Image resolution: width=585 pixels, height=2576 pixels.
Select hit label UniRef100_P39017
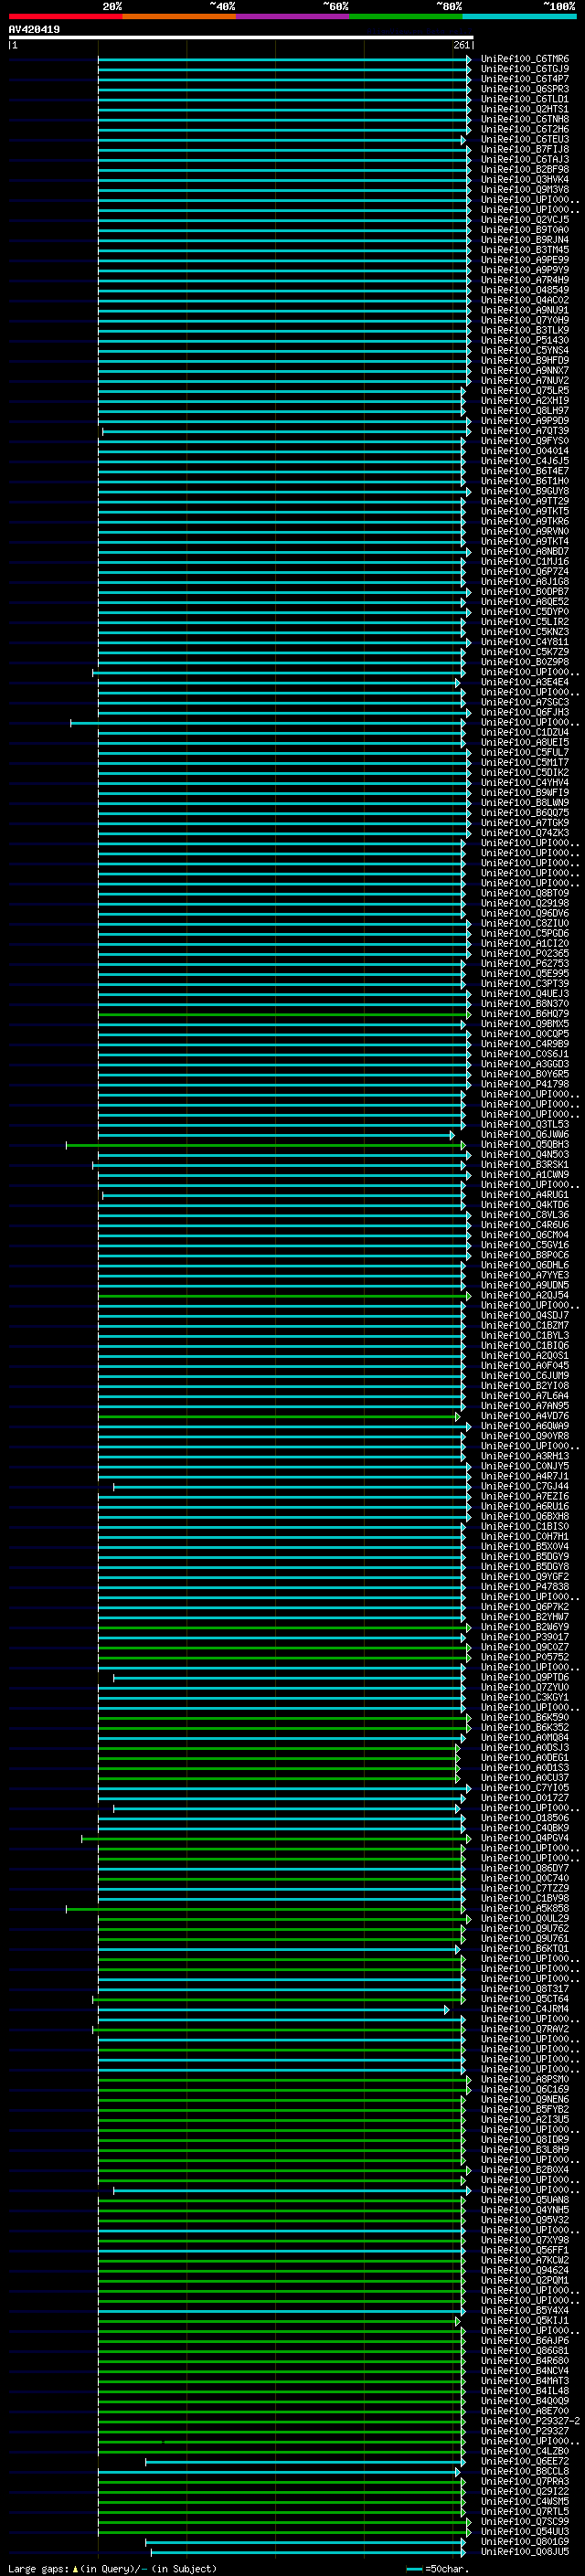pyautogui.click(x=525, y=1637)
